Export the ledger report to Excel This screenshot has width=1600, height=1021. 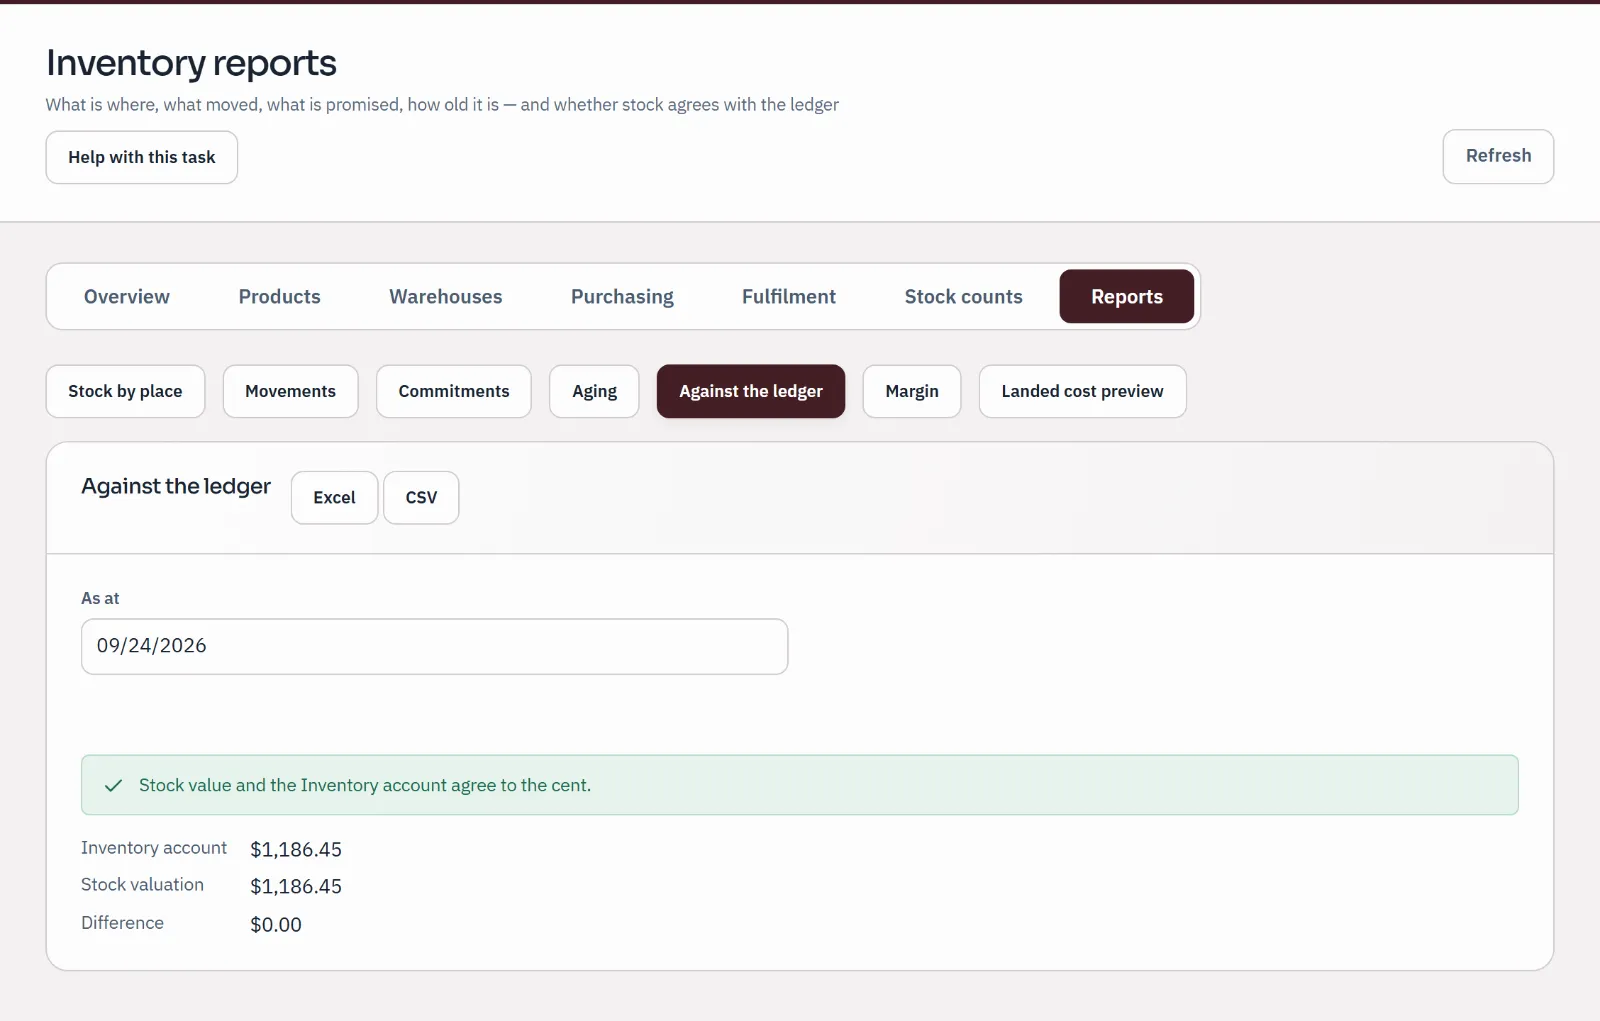click(334, 498)
